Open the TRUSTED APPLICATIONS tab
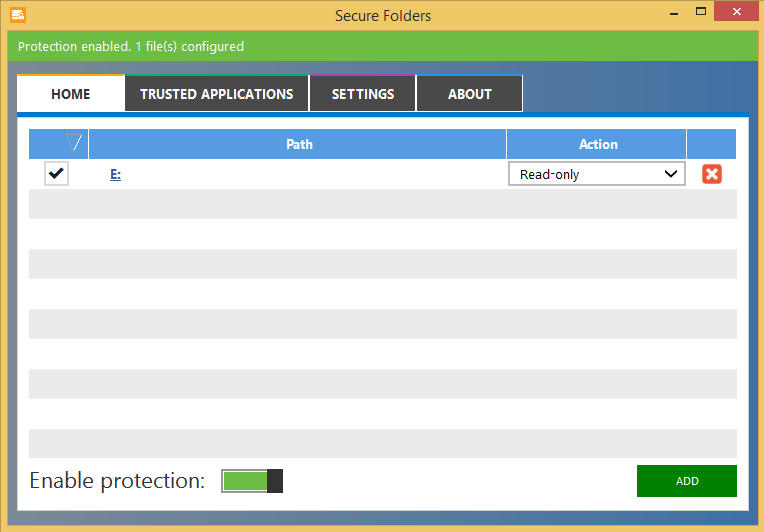Image resolution: width=764 pixels, height=532 pixels. [217, 94]
